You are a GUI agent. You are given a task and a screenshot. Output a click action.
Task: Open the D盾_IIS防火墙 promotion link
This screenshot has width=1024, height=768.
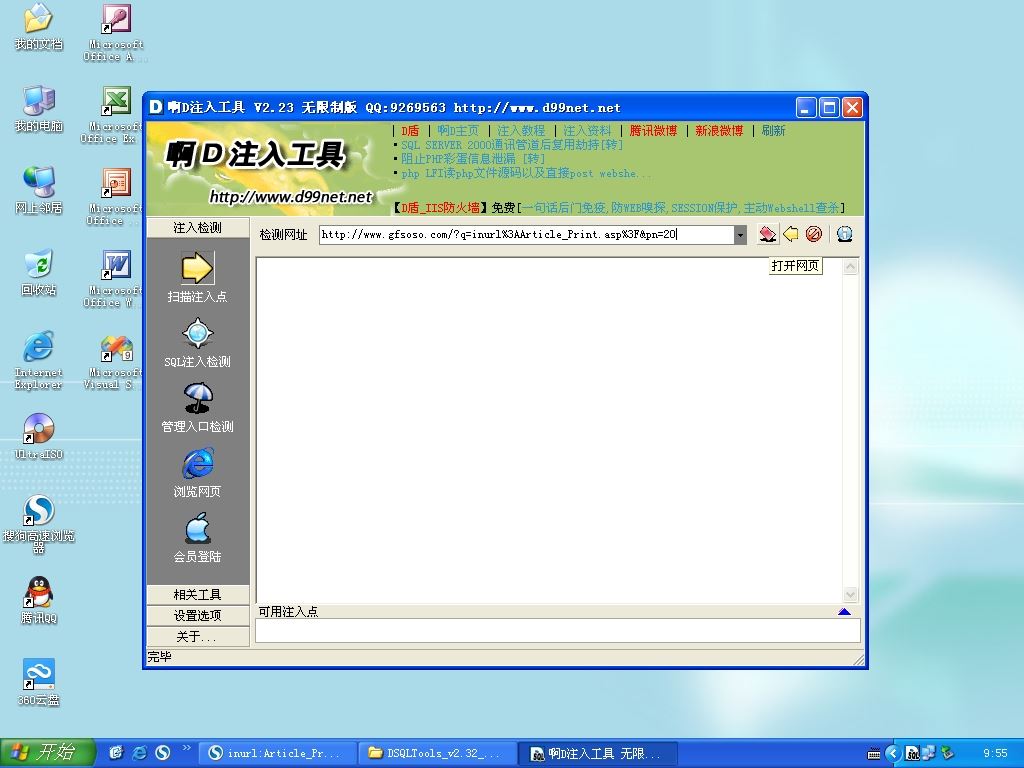pyautogui.click(x=440, y=208)
